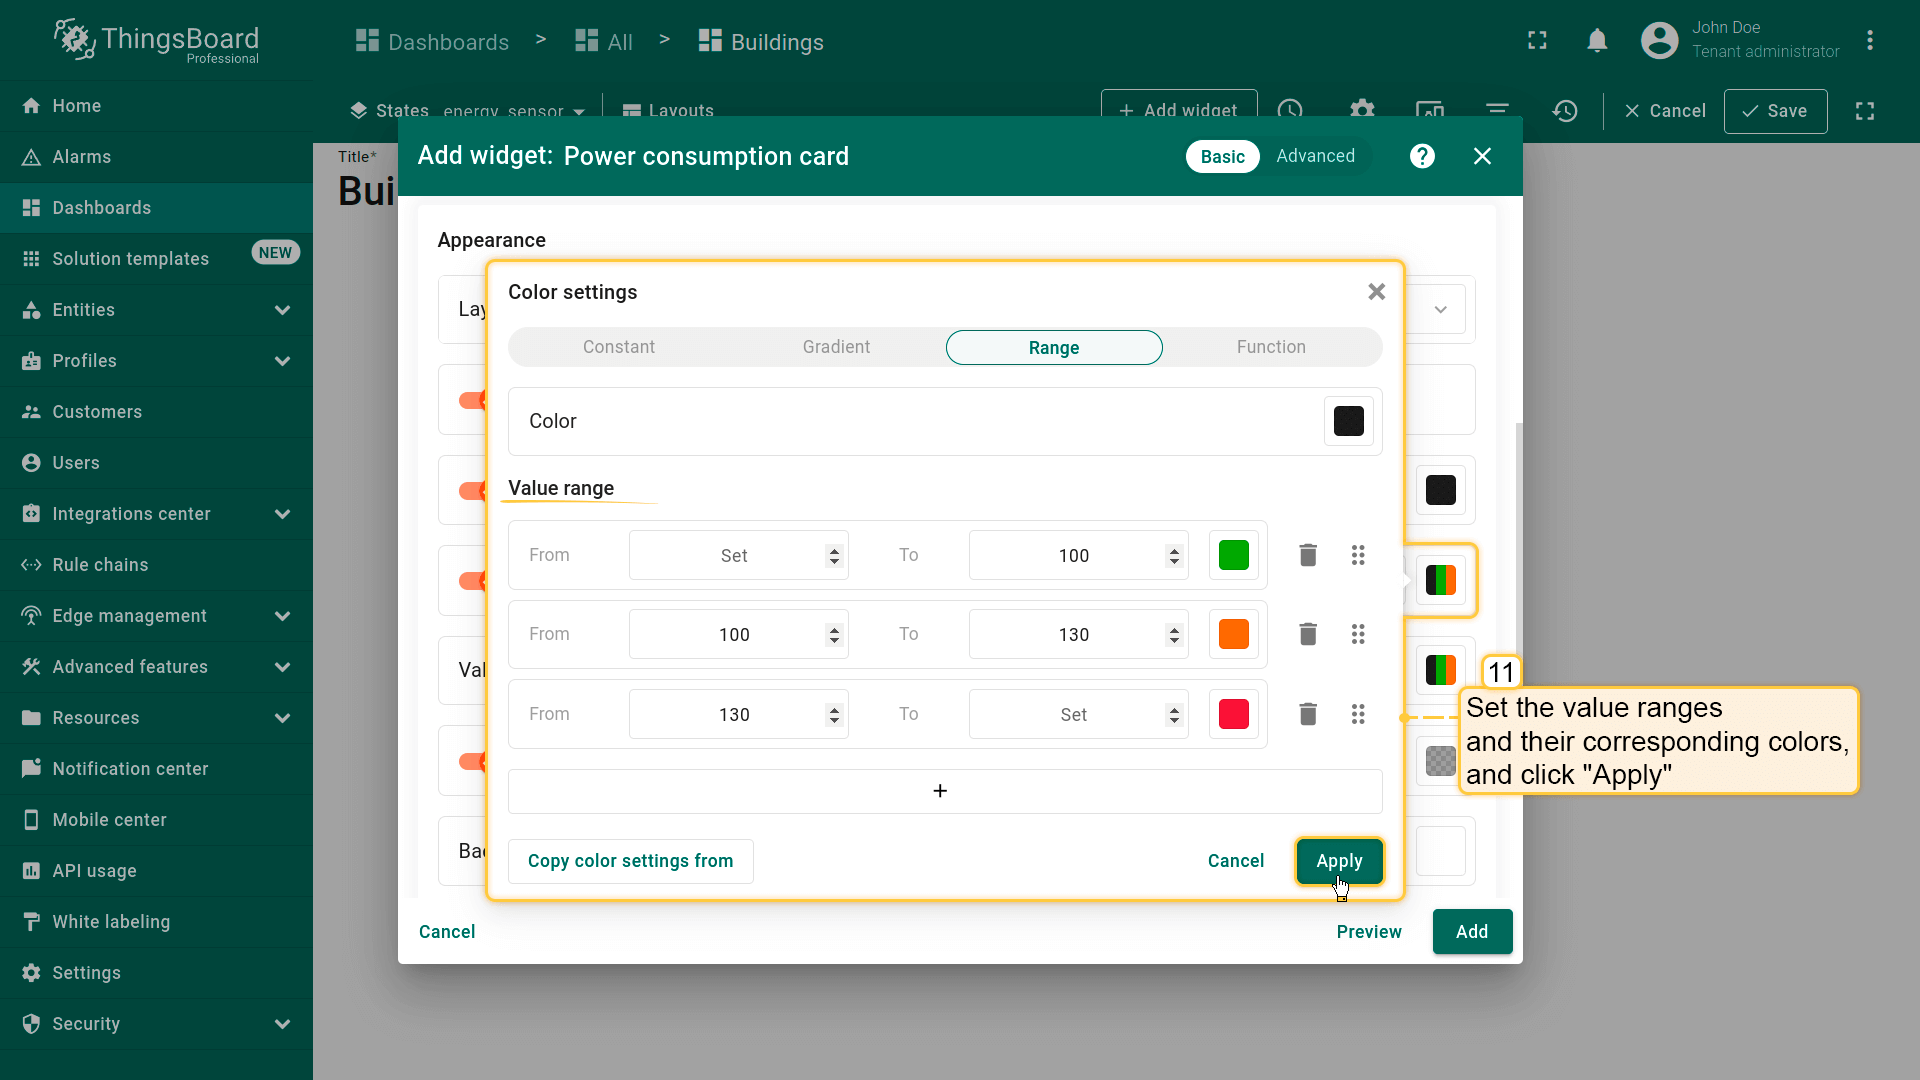Select the Constant color type
The image size is (1920, 1080).
coord(618,347)
